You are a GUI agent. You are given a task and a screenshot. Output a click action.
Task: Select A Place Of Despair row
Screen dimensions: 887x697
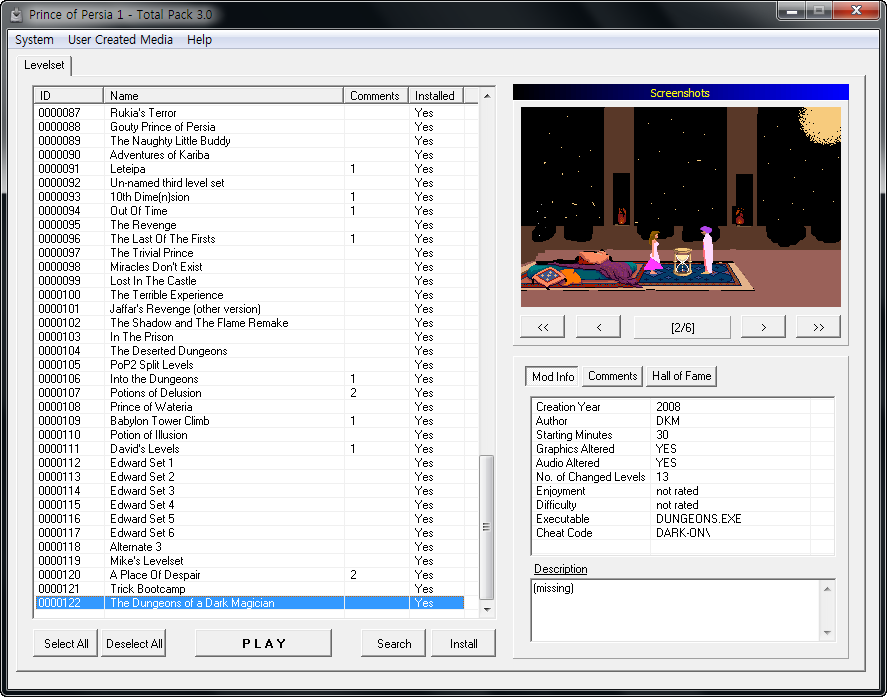click(x=249, y=575)
